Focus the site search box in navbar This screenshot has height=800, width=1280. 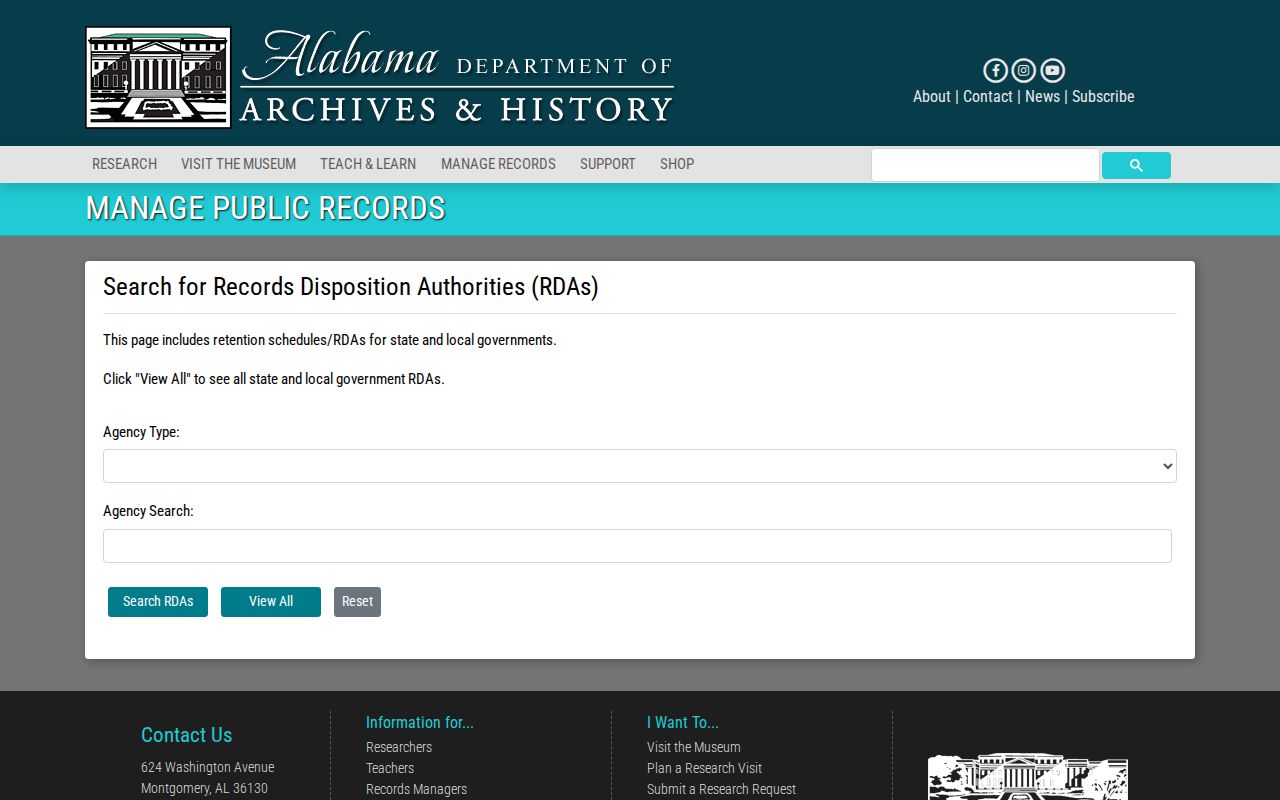(985, 165)
